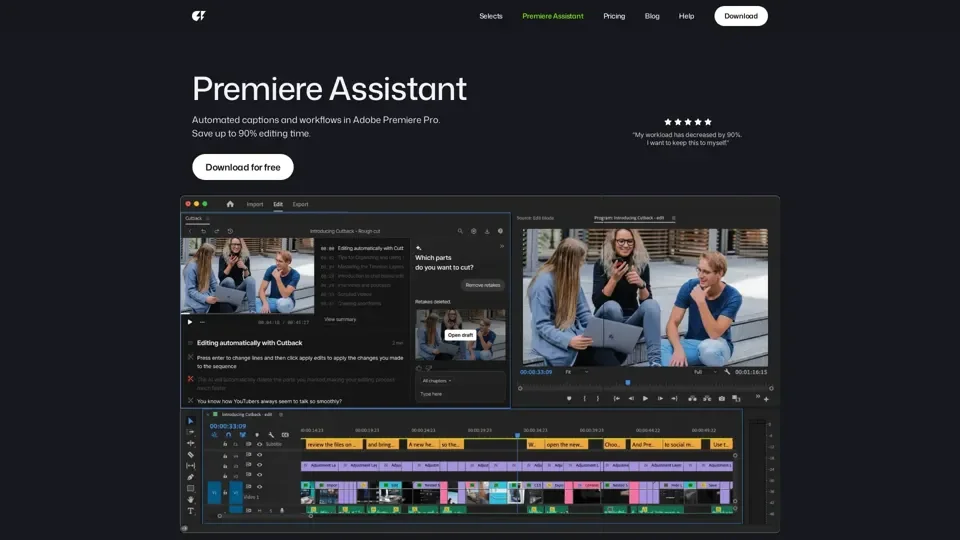The height and width of the screenshot is (540, 960).
Task: Toggle the red X beside the struck-through line
Action: pos(190,379)
